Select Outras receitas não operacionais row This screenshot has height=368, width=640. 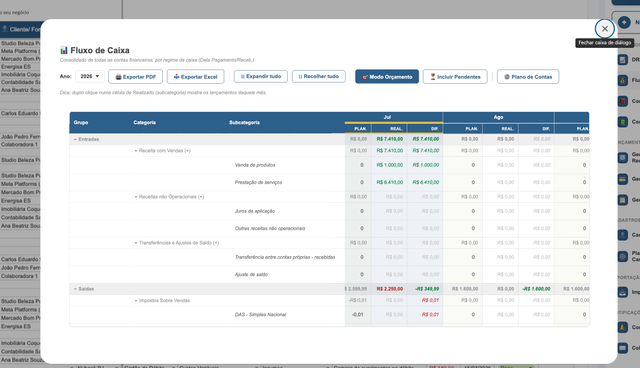tap(270, 228)
